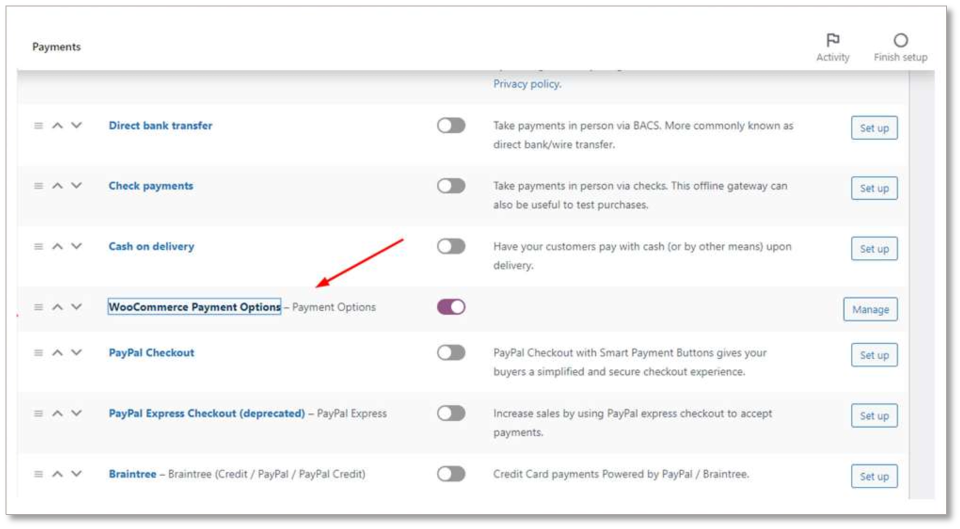Open the Braintree link
960x529 pixels.
(132, 474)
